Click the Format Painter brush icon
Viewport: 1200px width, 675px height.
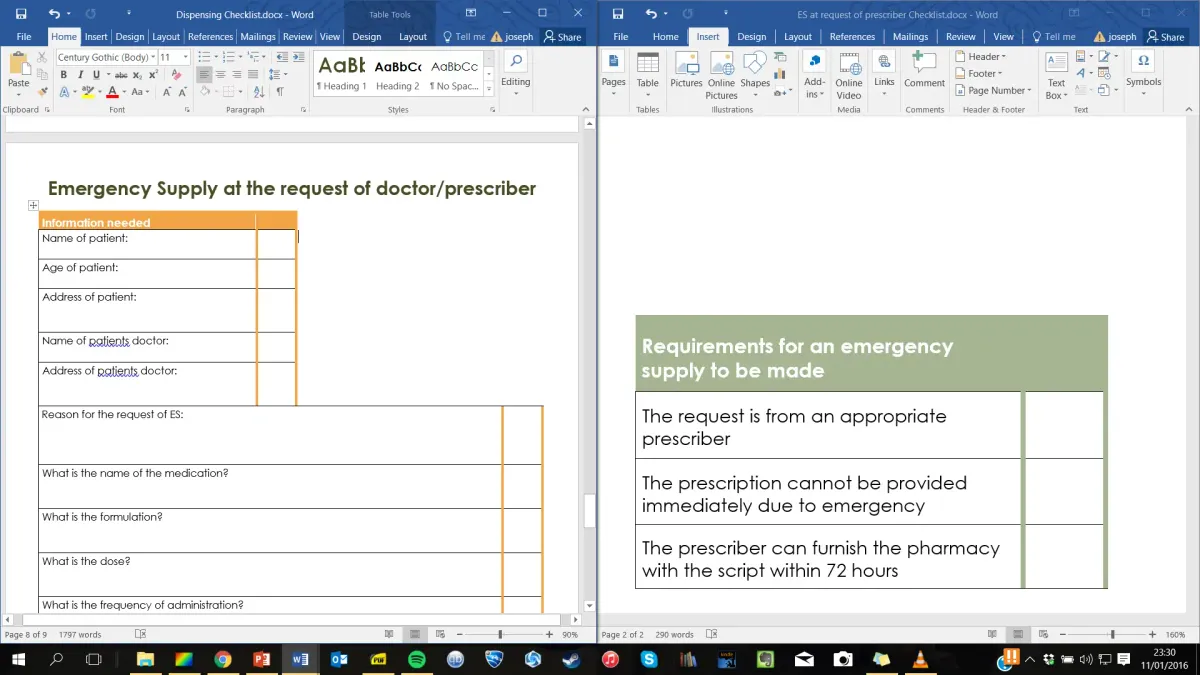point(42,91)
